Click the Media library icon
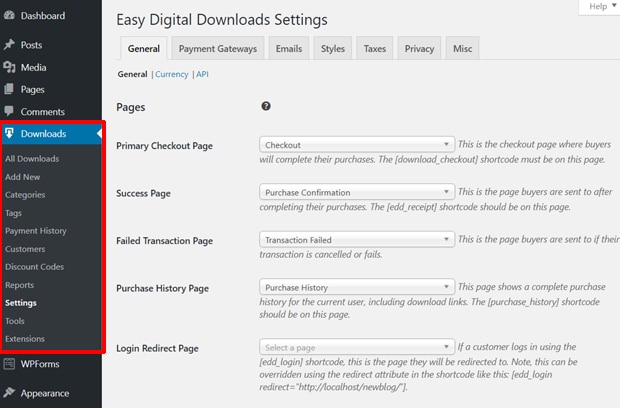 pyautogui.click(x=9, y=67)
